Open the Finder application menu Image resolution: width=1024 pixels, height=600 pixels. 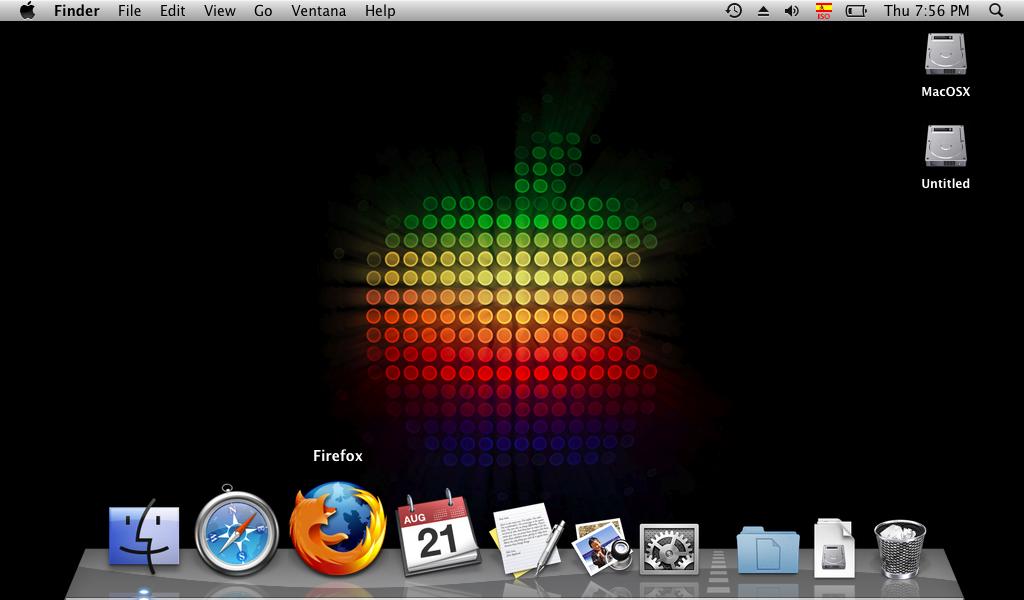(76, 10)
